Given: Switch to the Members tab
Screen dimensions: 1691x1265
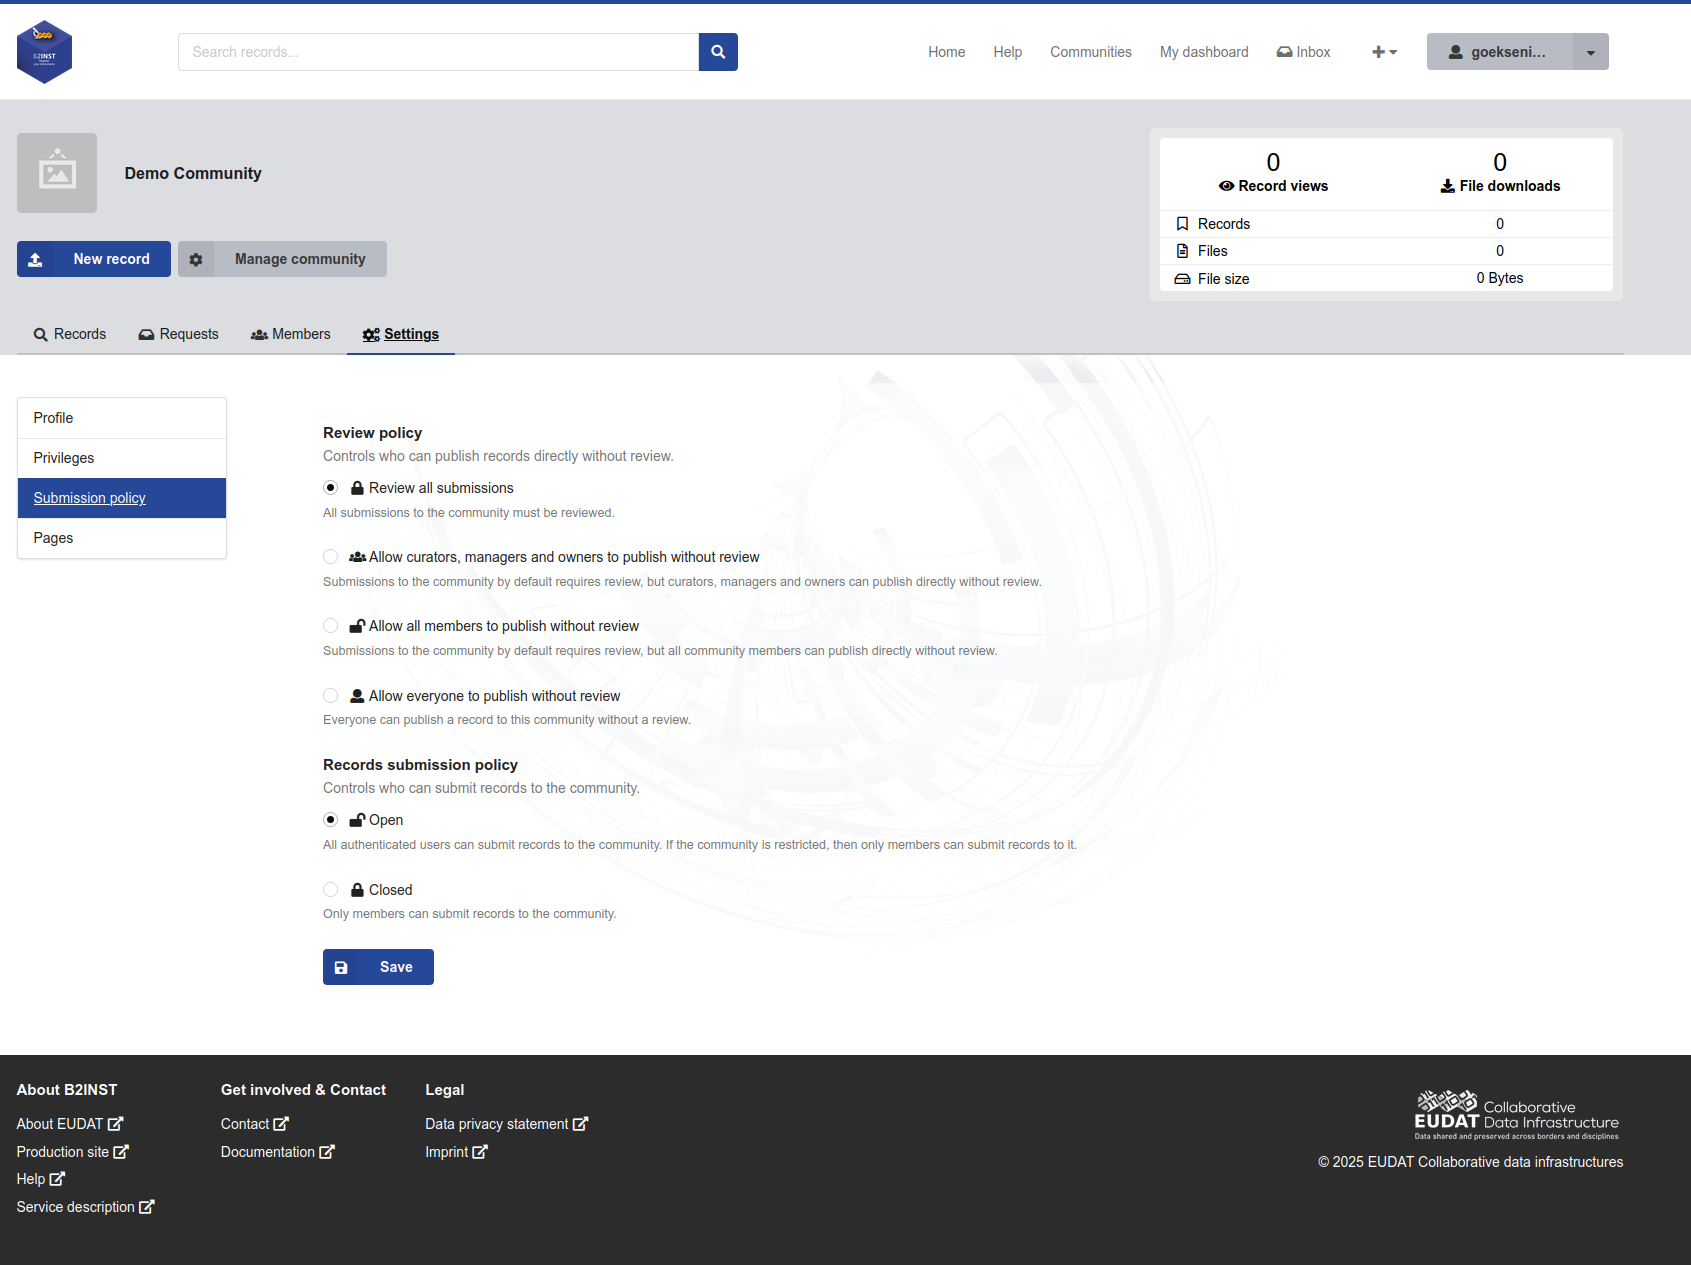Looking at the screenshot, I should point(290,334).
